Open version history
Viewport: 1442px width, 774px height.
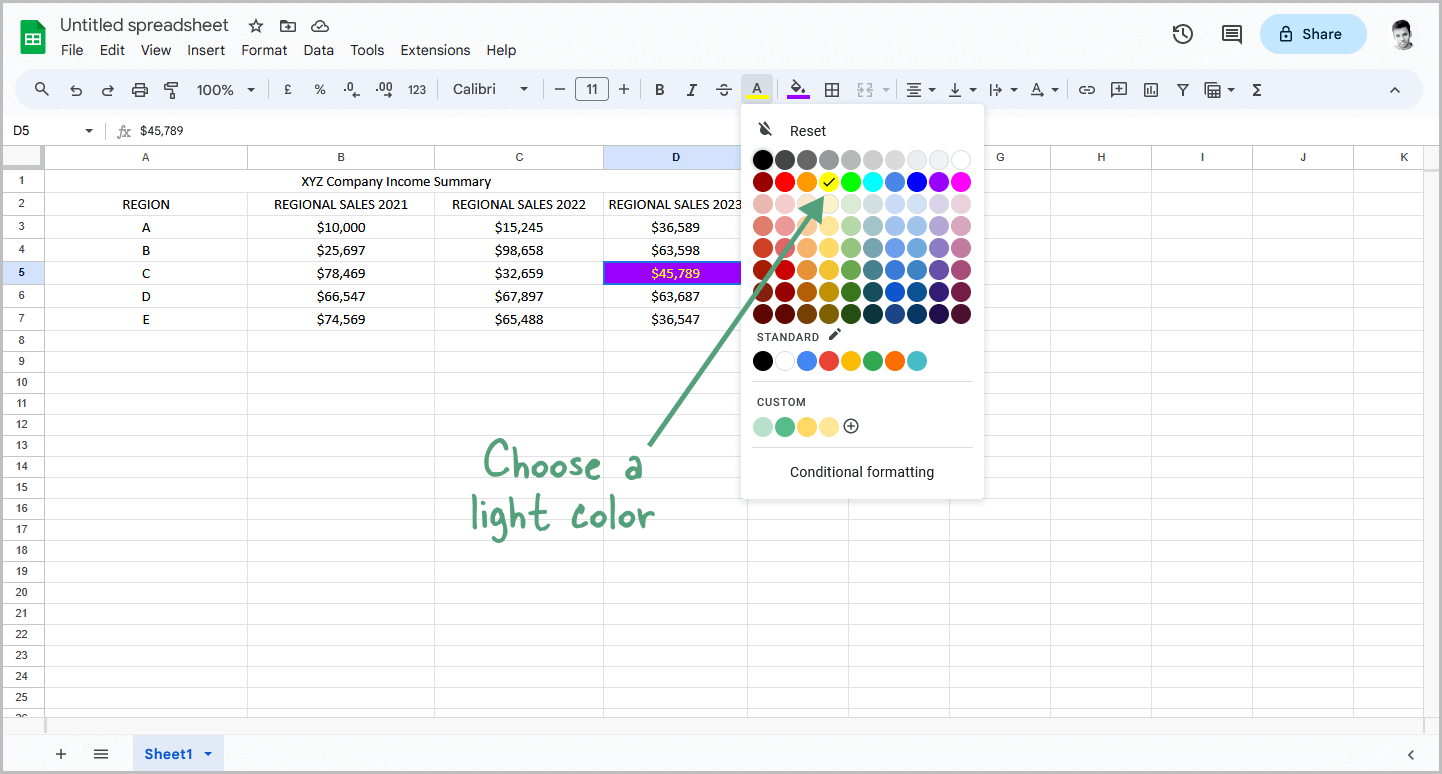(x=1182, y=33)
